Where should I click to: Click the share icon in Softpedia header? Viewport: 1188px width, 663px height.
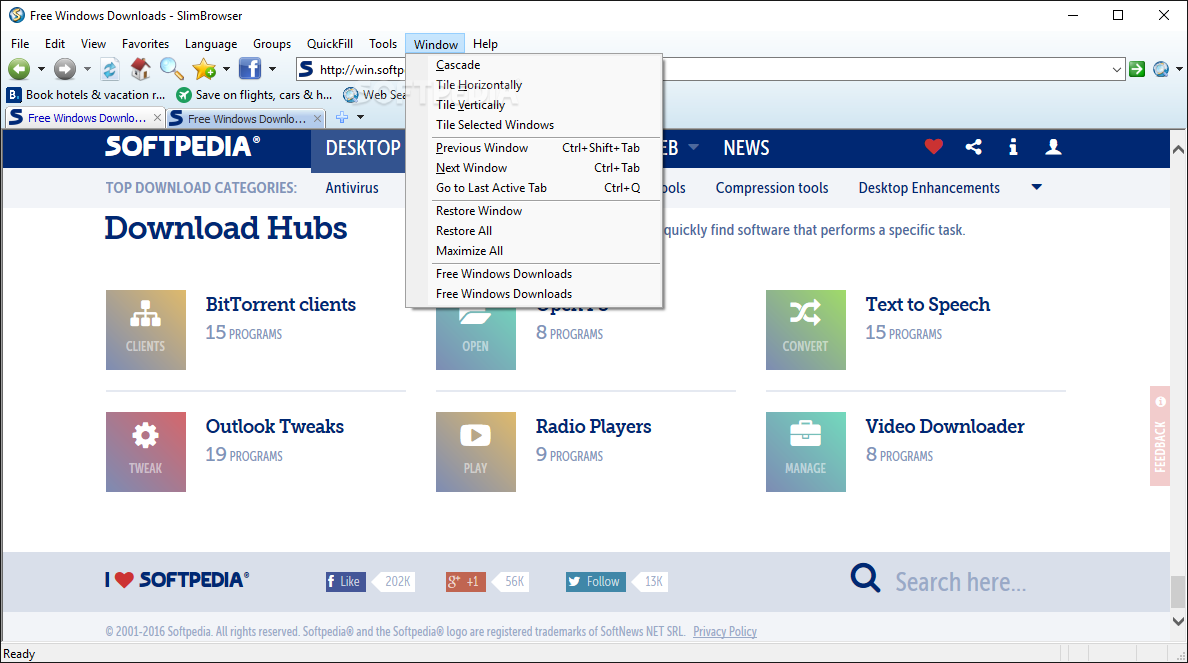tap(974, 147)
